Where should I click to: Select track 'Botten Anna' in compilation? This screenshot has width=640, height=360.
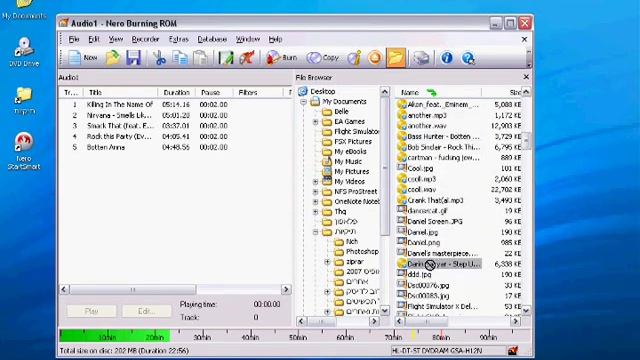coord(106,147)
